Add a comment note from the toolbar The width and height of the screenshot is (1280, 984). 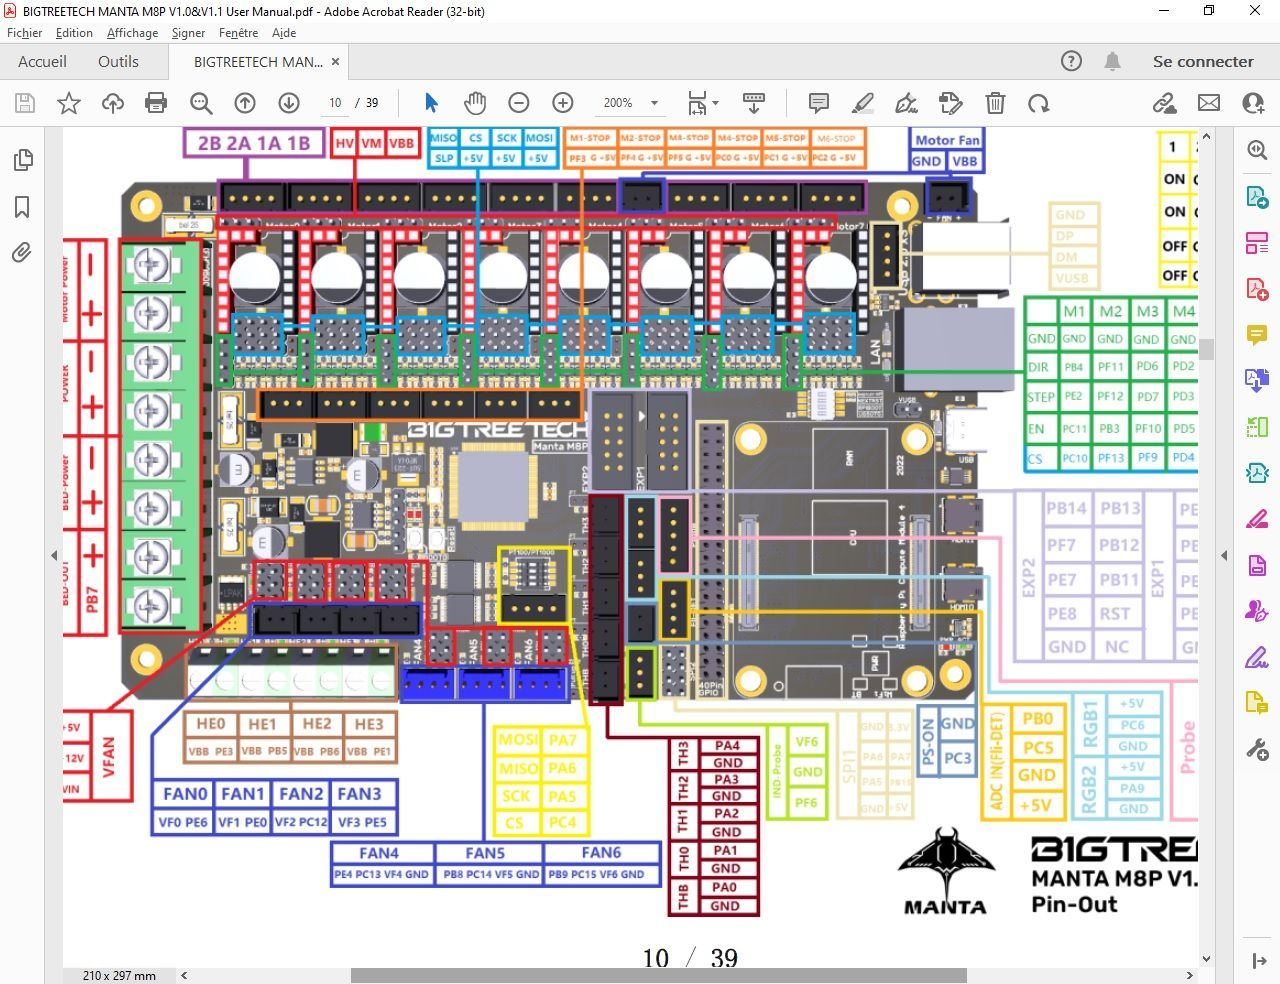tap(819, 103)
